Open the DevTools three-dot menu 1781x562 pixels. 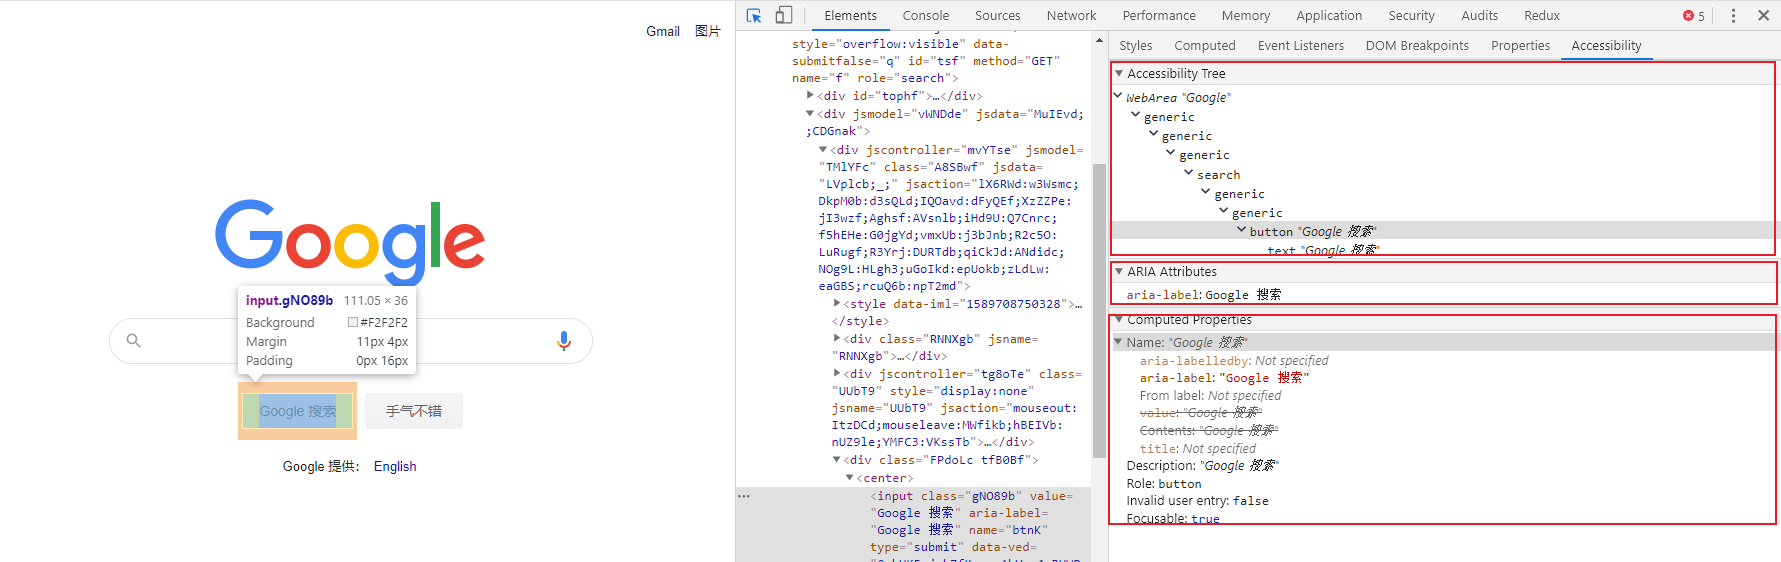(1733, 15)
